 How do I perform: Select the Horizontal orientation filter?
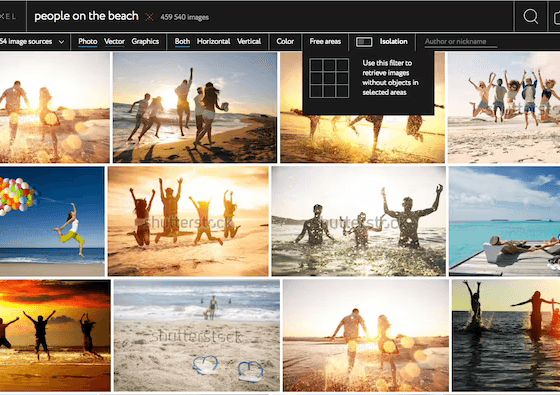coord(214,41)
